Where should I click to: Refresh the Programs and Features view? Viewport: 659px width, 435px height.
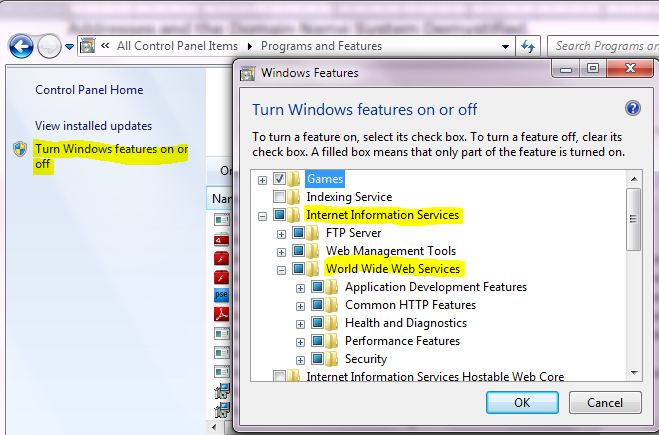(x=528, y=46)
